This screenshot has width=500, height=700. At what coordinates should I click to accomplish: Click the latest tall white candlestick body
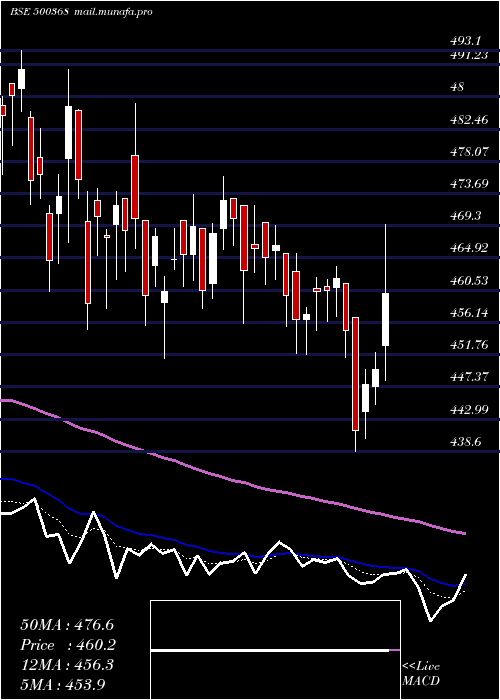tap(385, 319)
